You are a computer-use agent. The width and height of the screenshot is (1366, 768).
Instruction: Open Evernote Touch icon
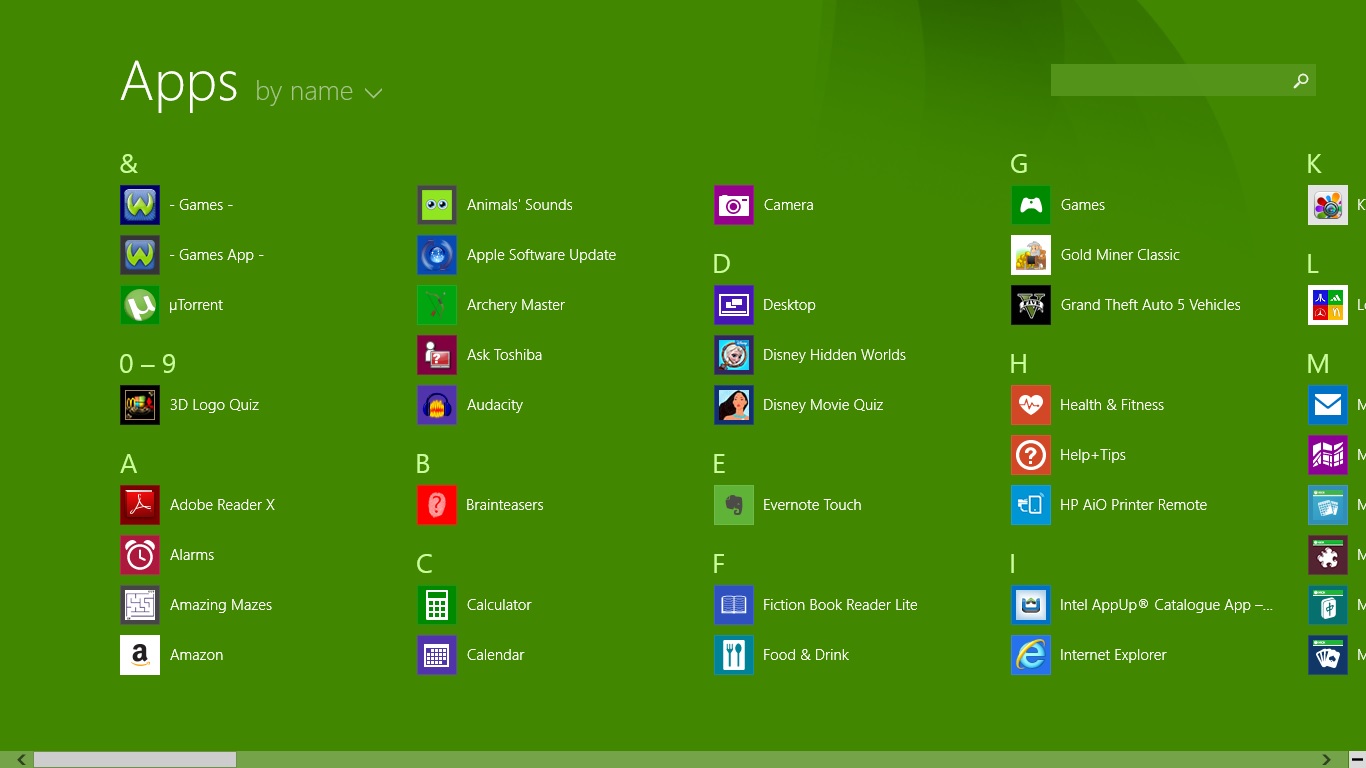pyautogui.click(x=734, y=505)
